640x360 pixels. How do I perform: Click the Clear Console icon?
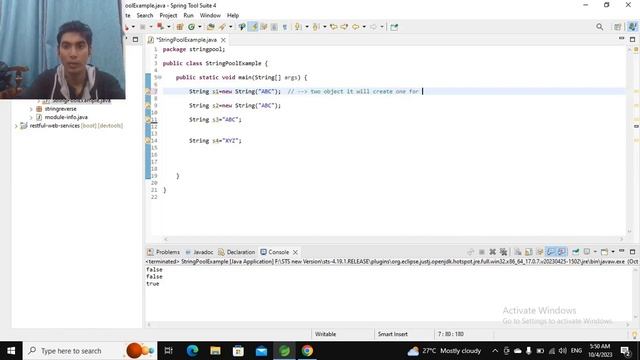click(x=518, y=252)
